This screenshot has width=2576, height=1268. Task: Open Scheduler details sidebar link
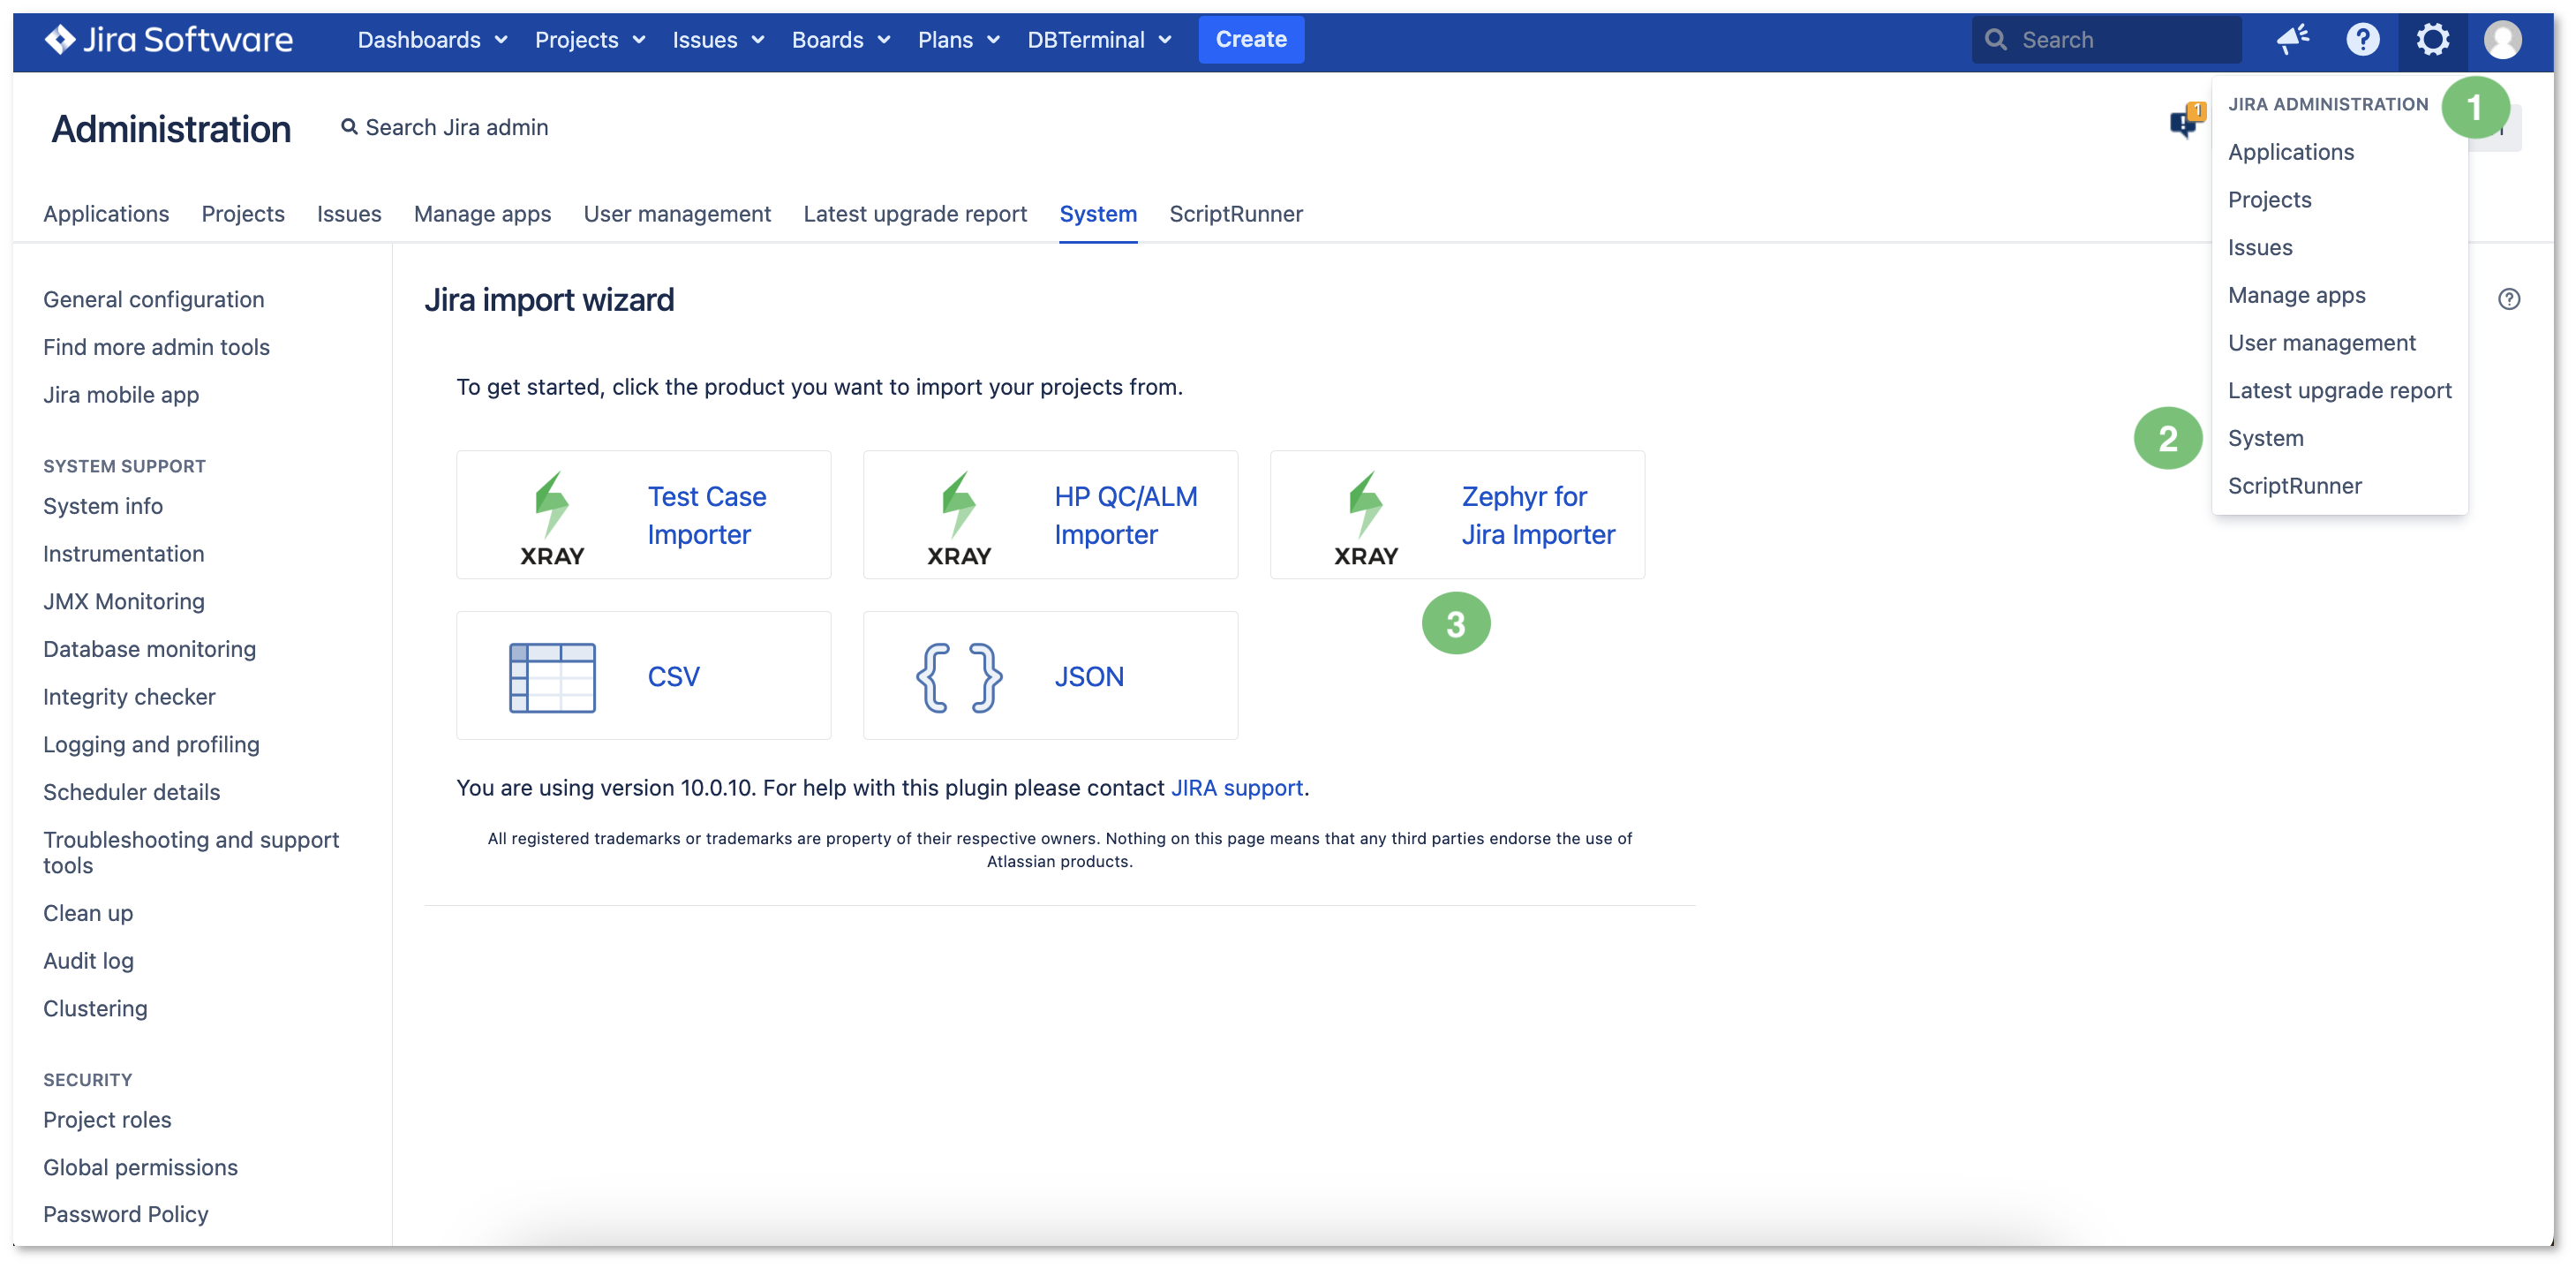click(131, 792)
